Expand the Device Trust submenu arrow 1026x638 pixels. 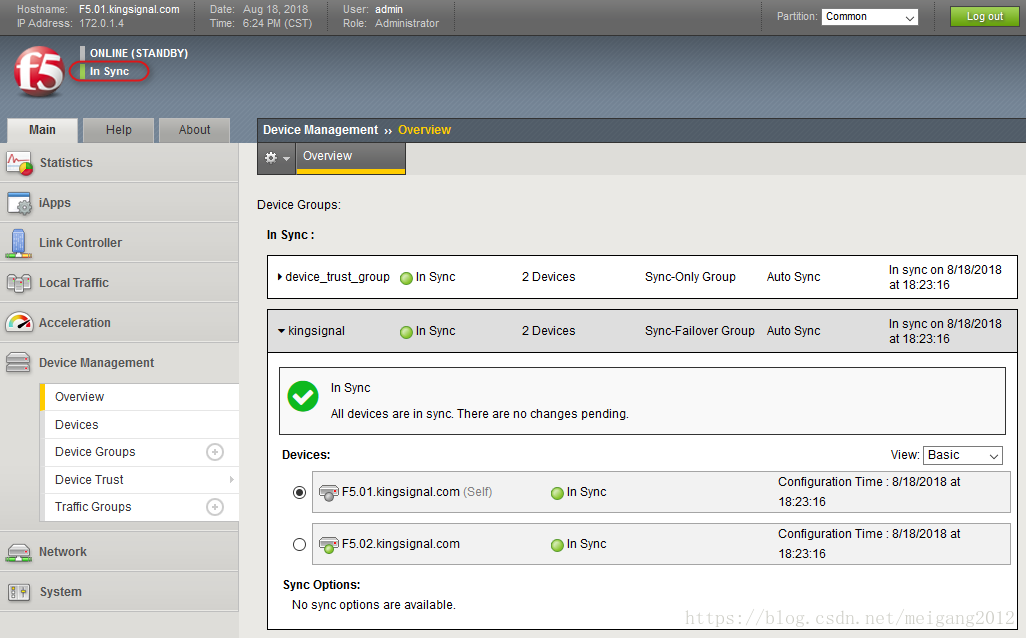(x=232, y=480)
